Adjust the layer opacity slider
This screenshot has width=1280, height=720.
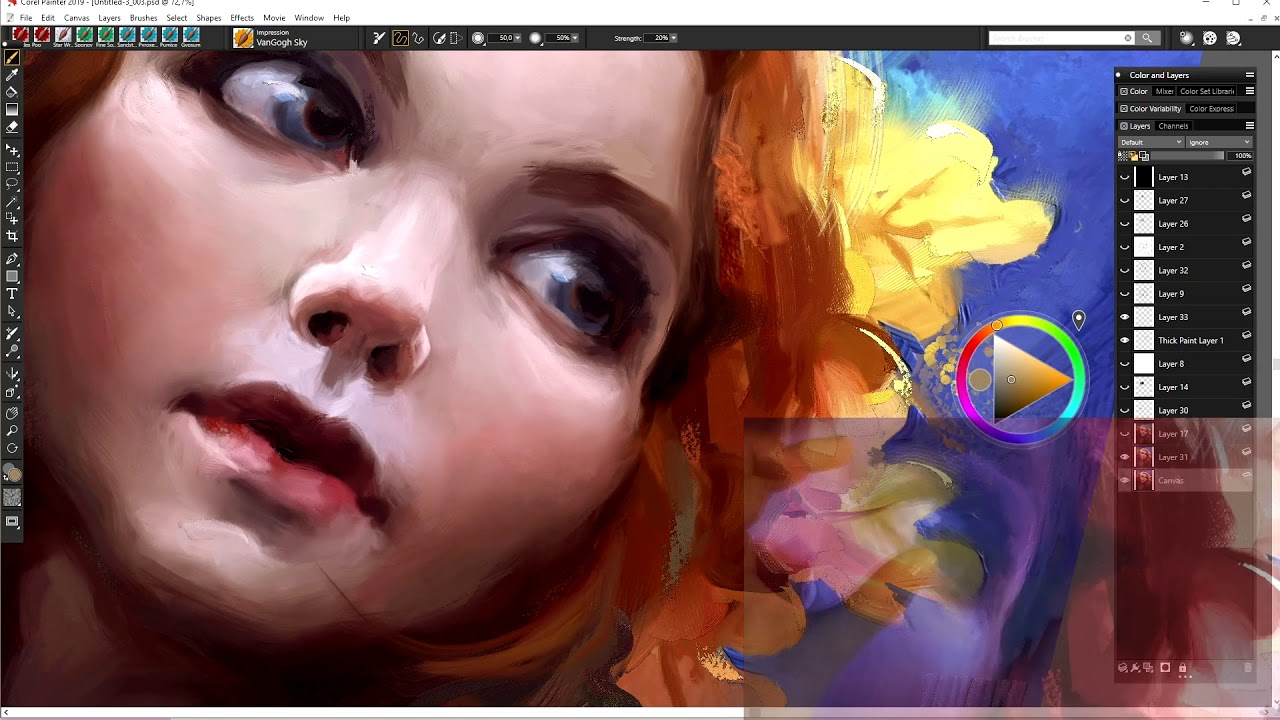(1189, 156)
